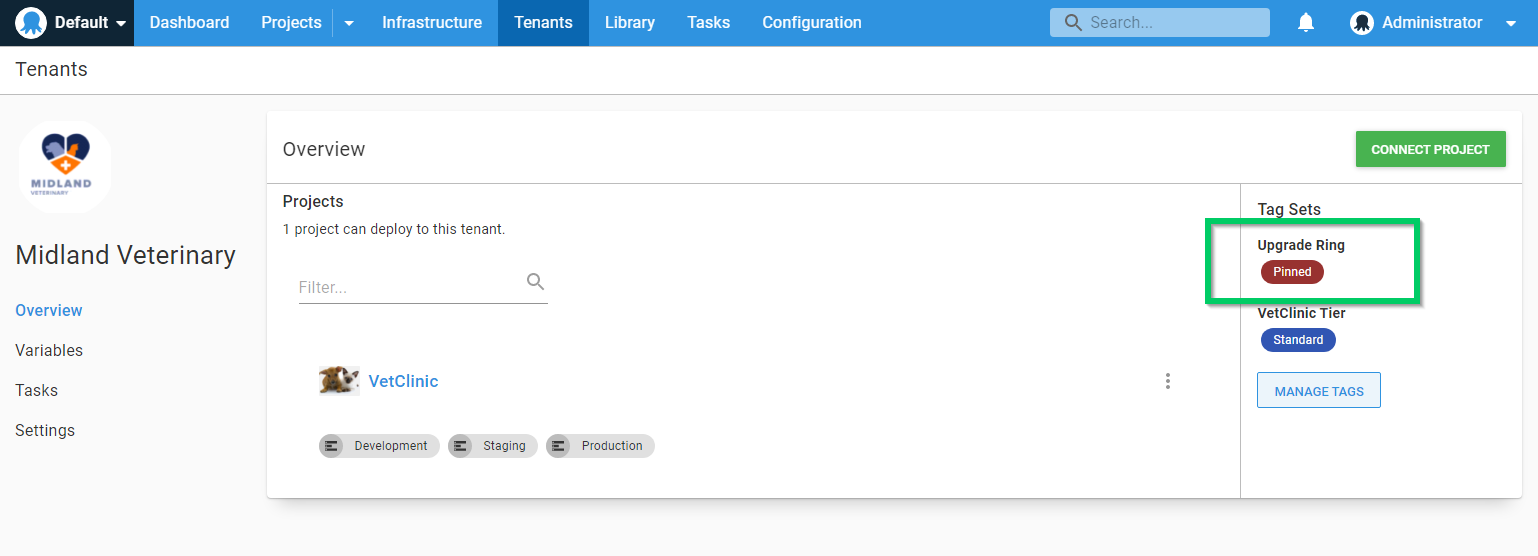Open the Administrator user menu caret
Image resolution: width=1538 pixels, height=556 pixels.
click(1510, 23)
